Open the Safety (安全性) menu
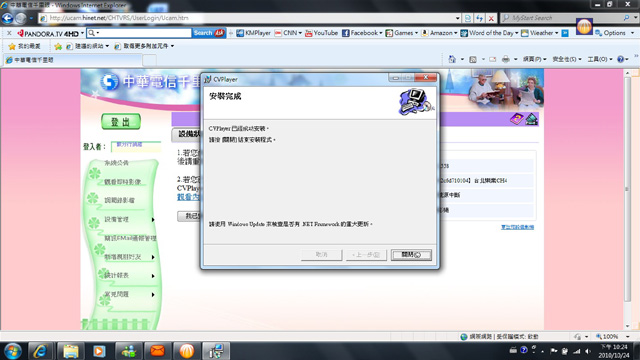 click(x=567, y=59)
